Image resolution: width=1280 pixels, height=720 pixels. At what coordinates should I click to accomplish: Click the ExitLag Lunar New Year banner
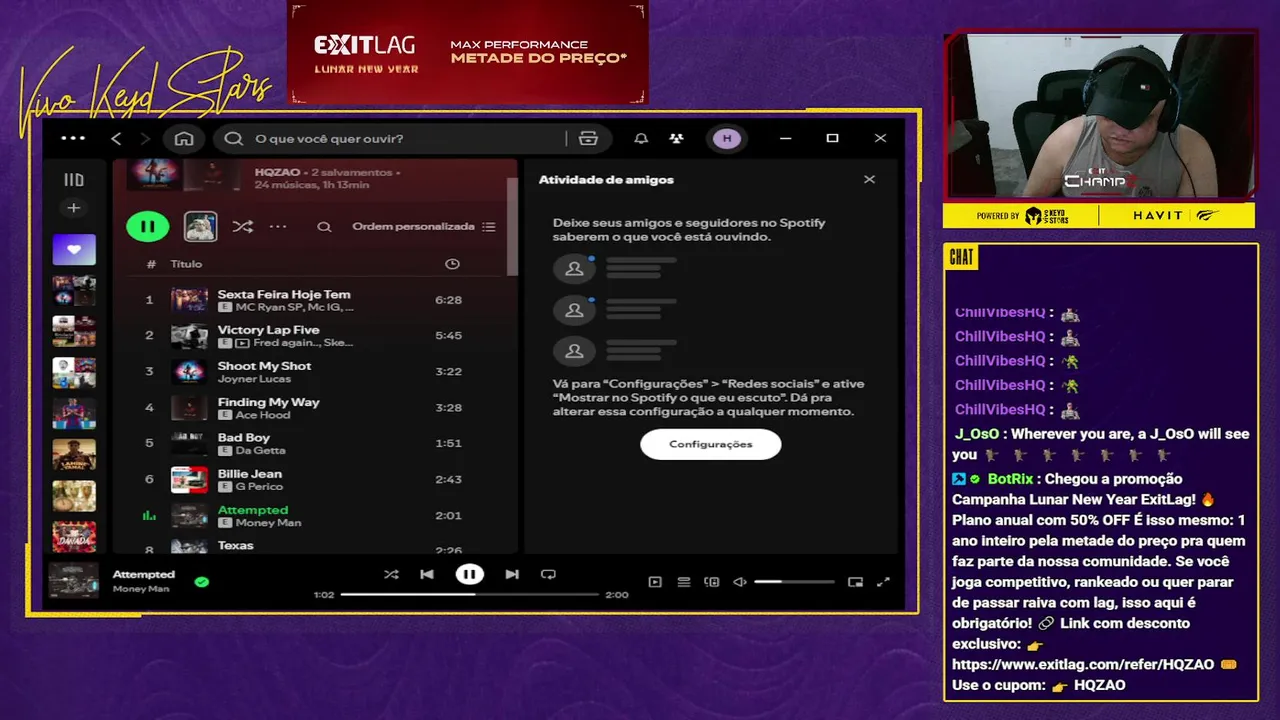pyautogui.click(x=468, y=52)
